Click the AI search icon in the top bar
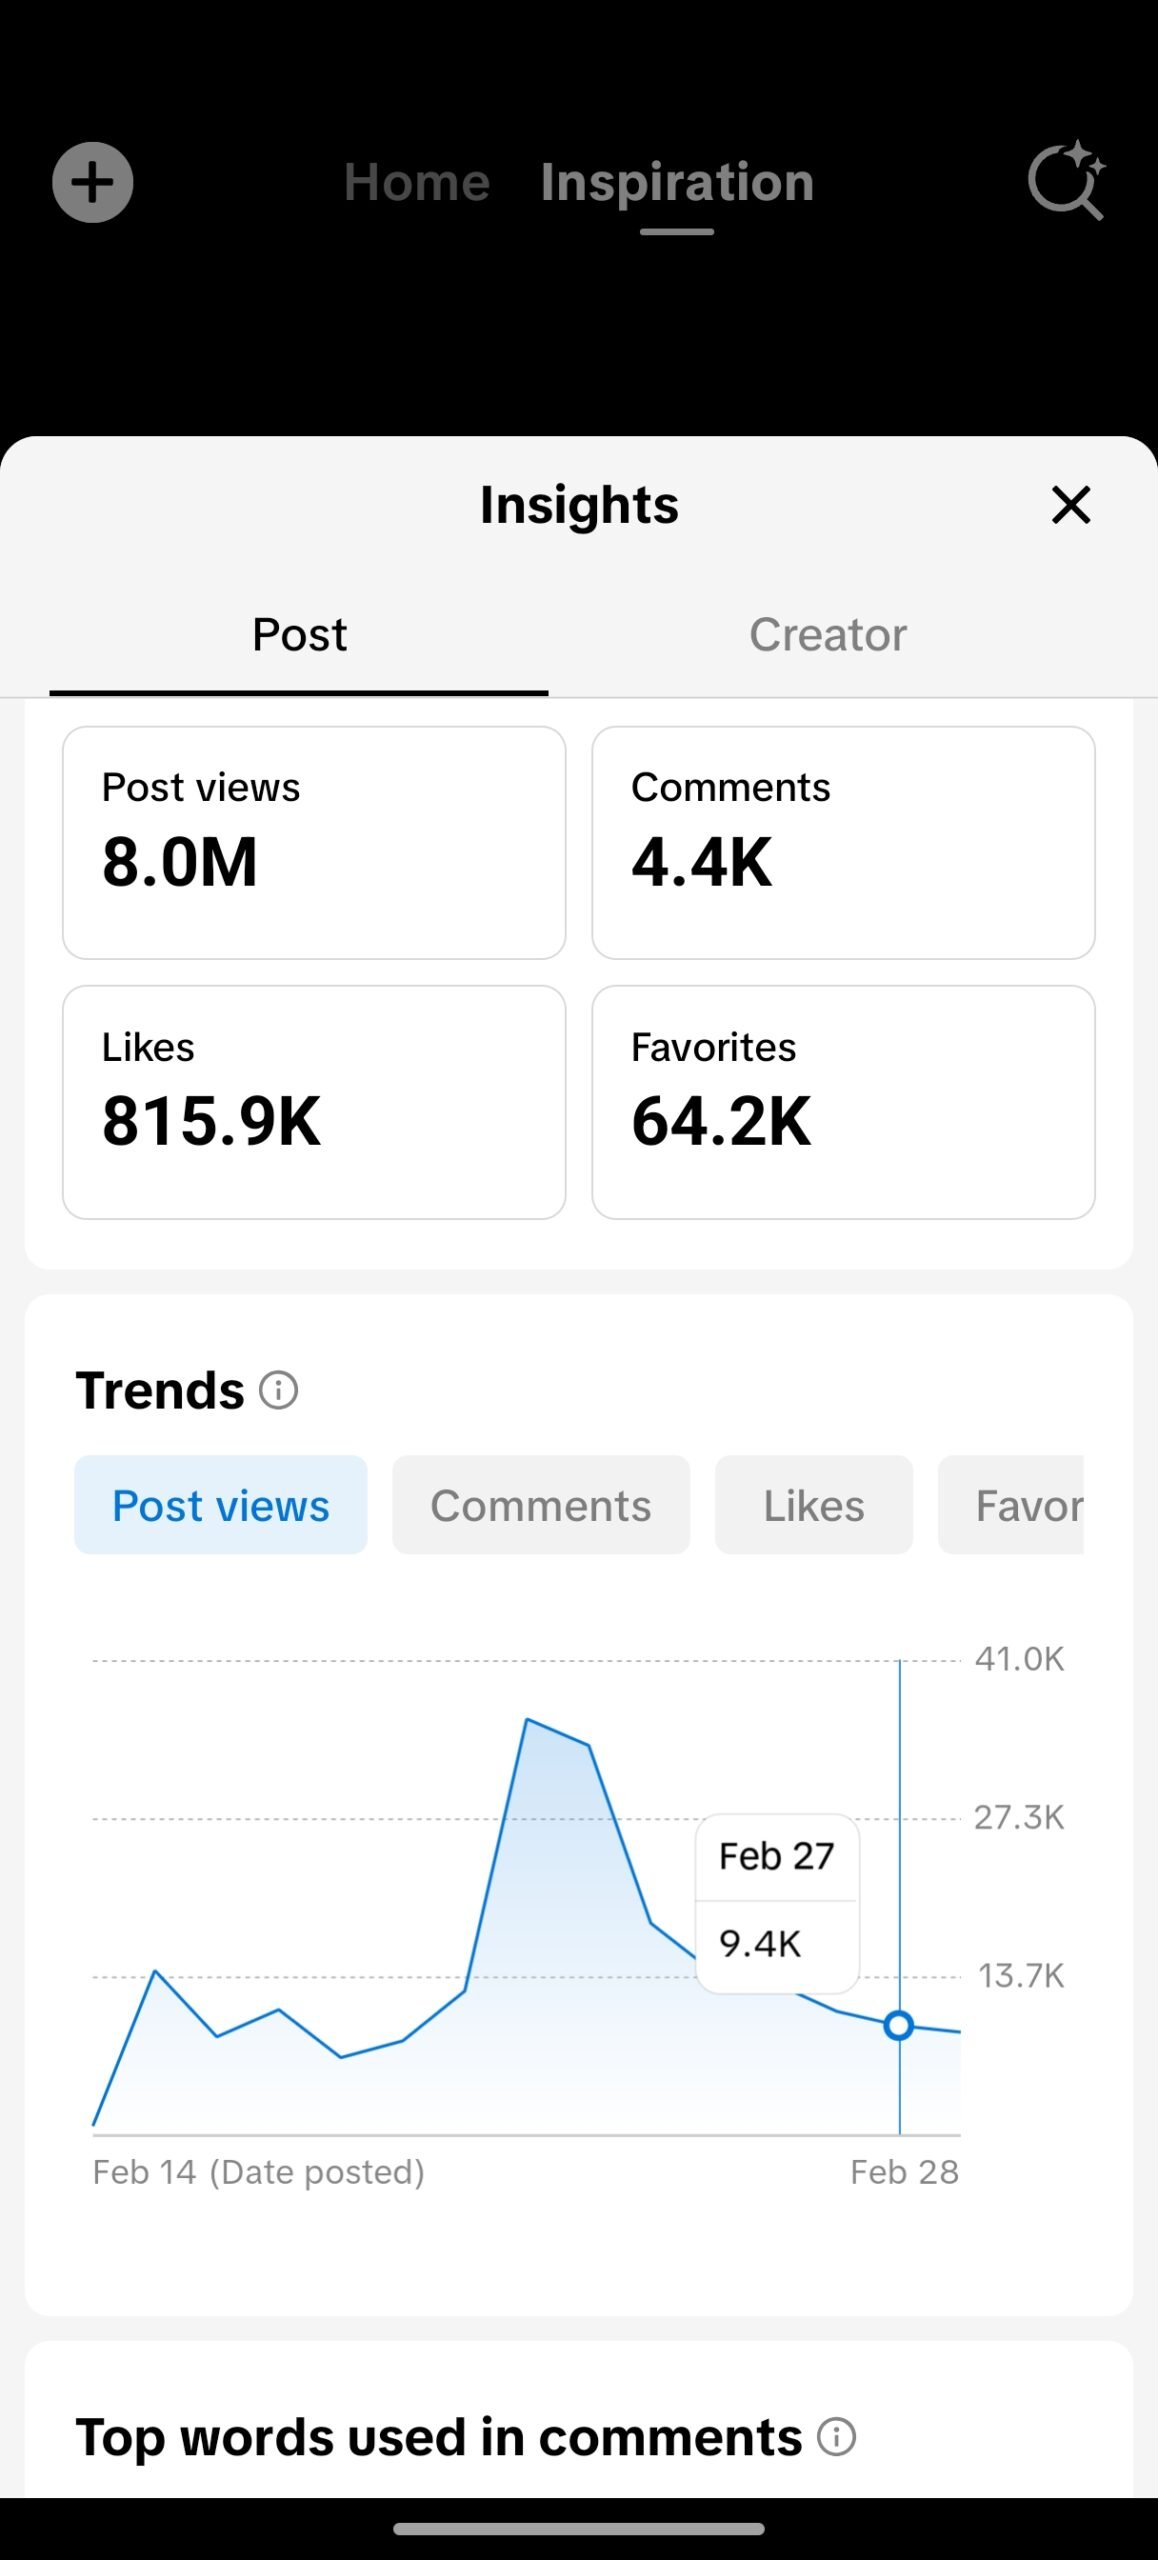Viewport: 1158px width, 2560px height. (x=1066, y=182)
